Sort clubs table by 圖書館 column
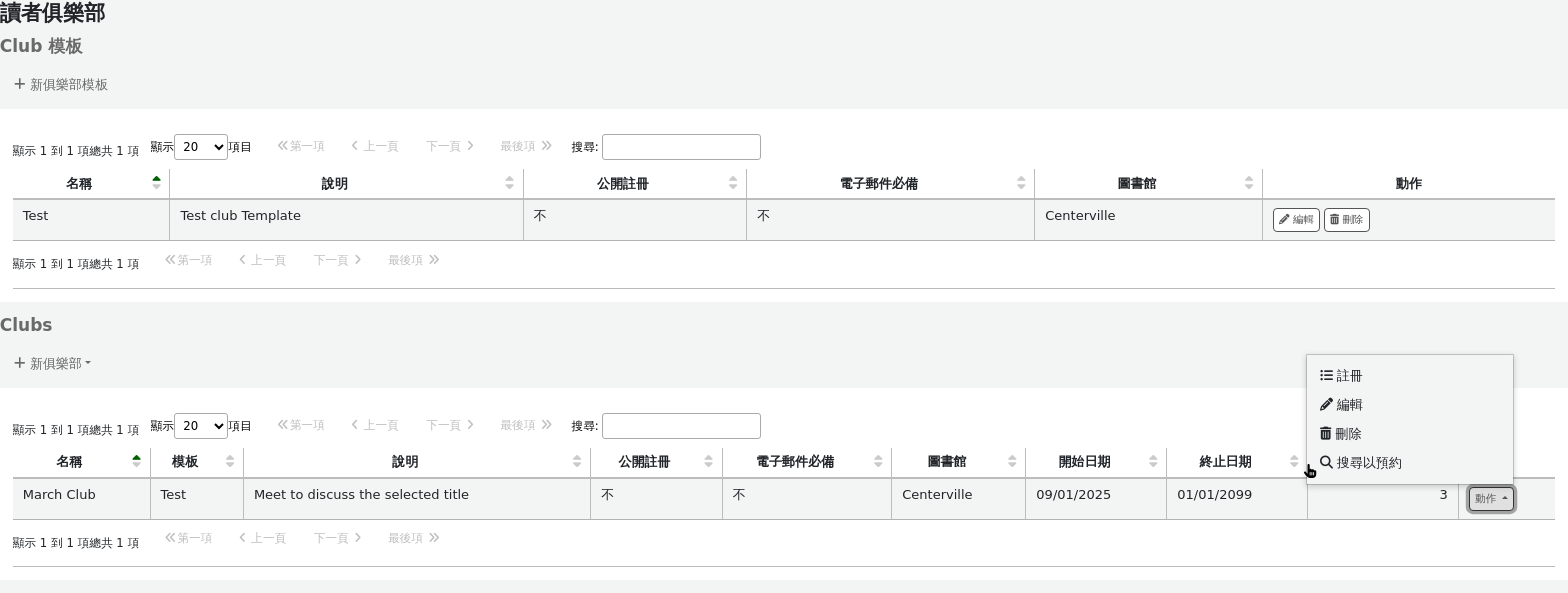1568x593 pixels. pos(957,462)
